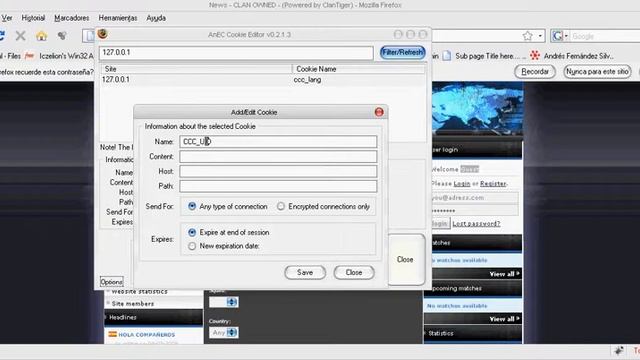
Task: Click the cookie Host input field
Action: [278, 171]
